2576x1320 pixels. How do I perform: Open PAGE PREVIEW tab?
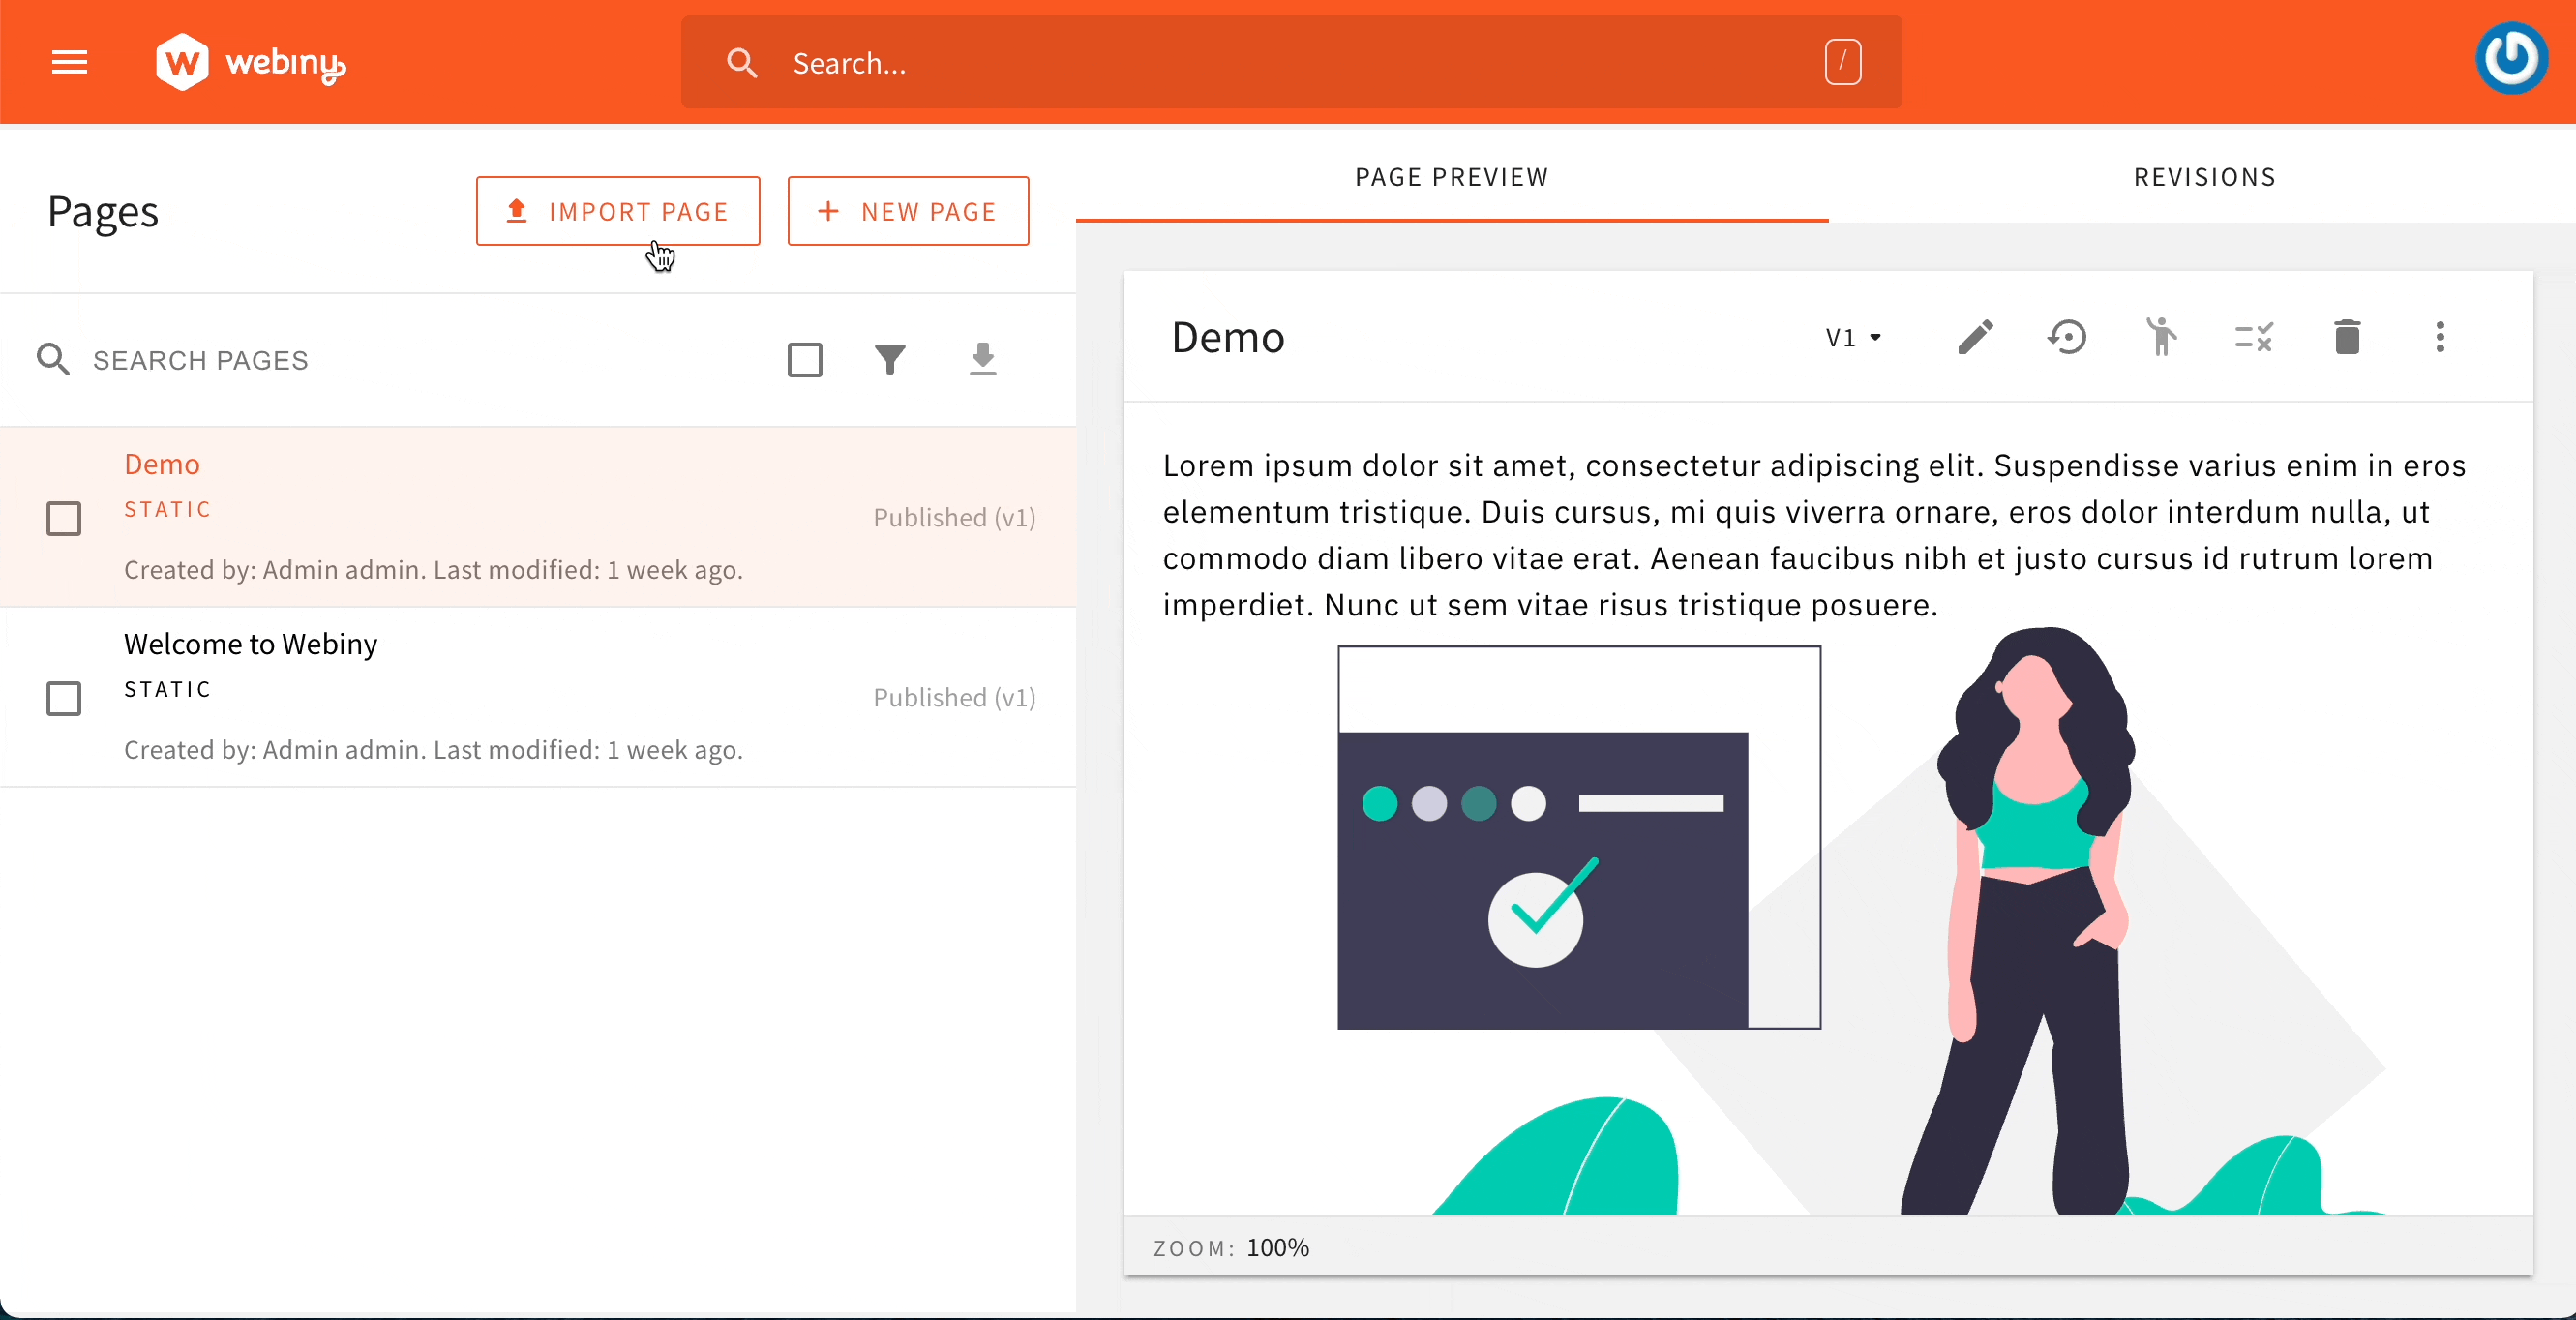(1451, 177)
